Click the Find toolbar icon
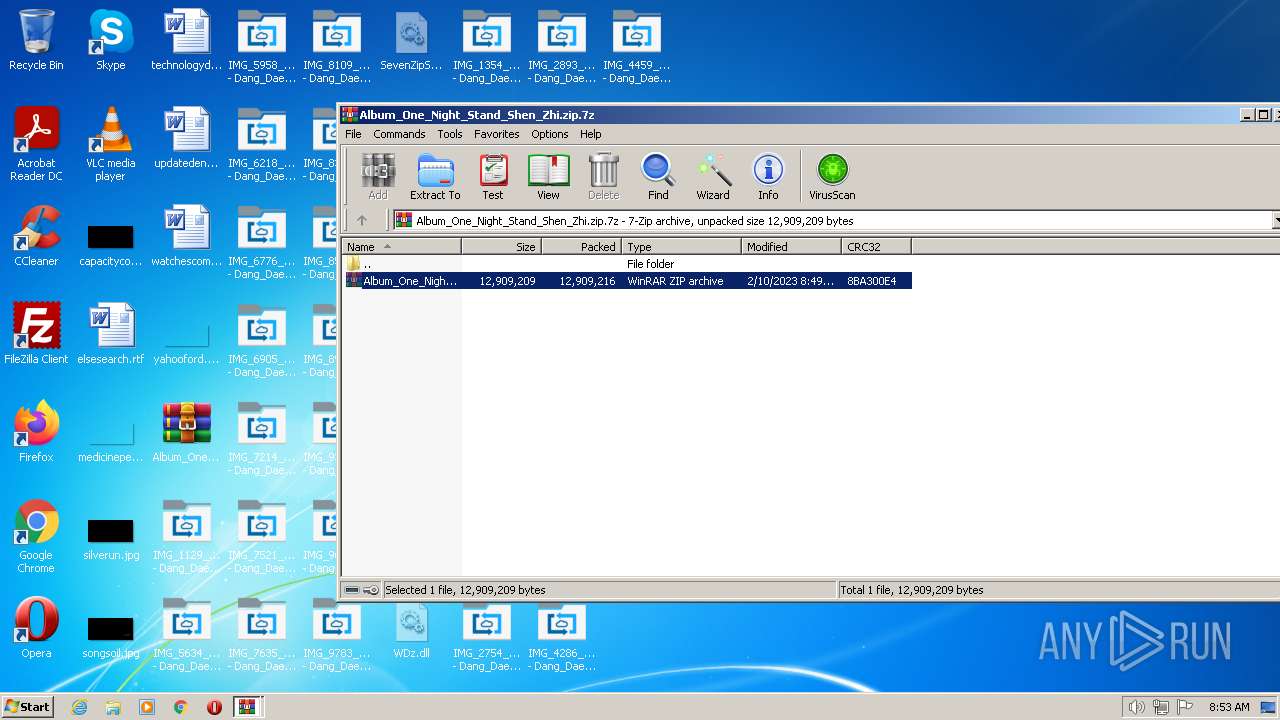The image size is (1280, 720). pos(658,177)
